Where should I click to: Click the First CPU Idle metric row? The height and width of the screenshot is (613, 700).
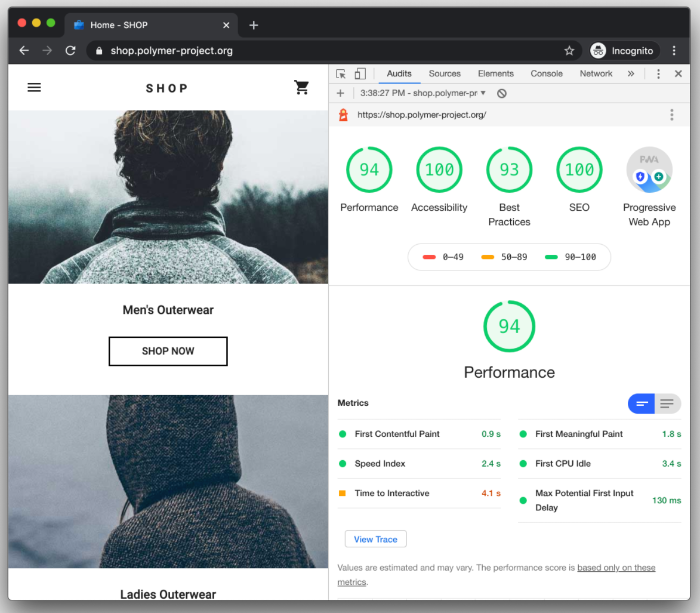[x=600, y=464]
